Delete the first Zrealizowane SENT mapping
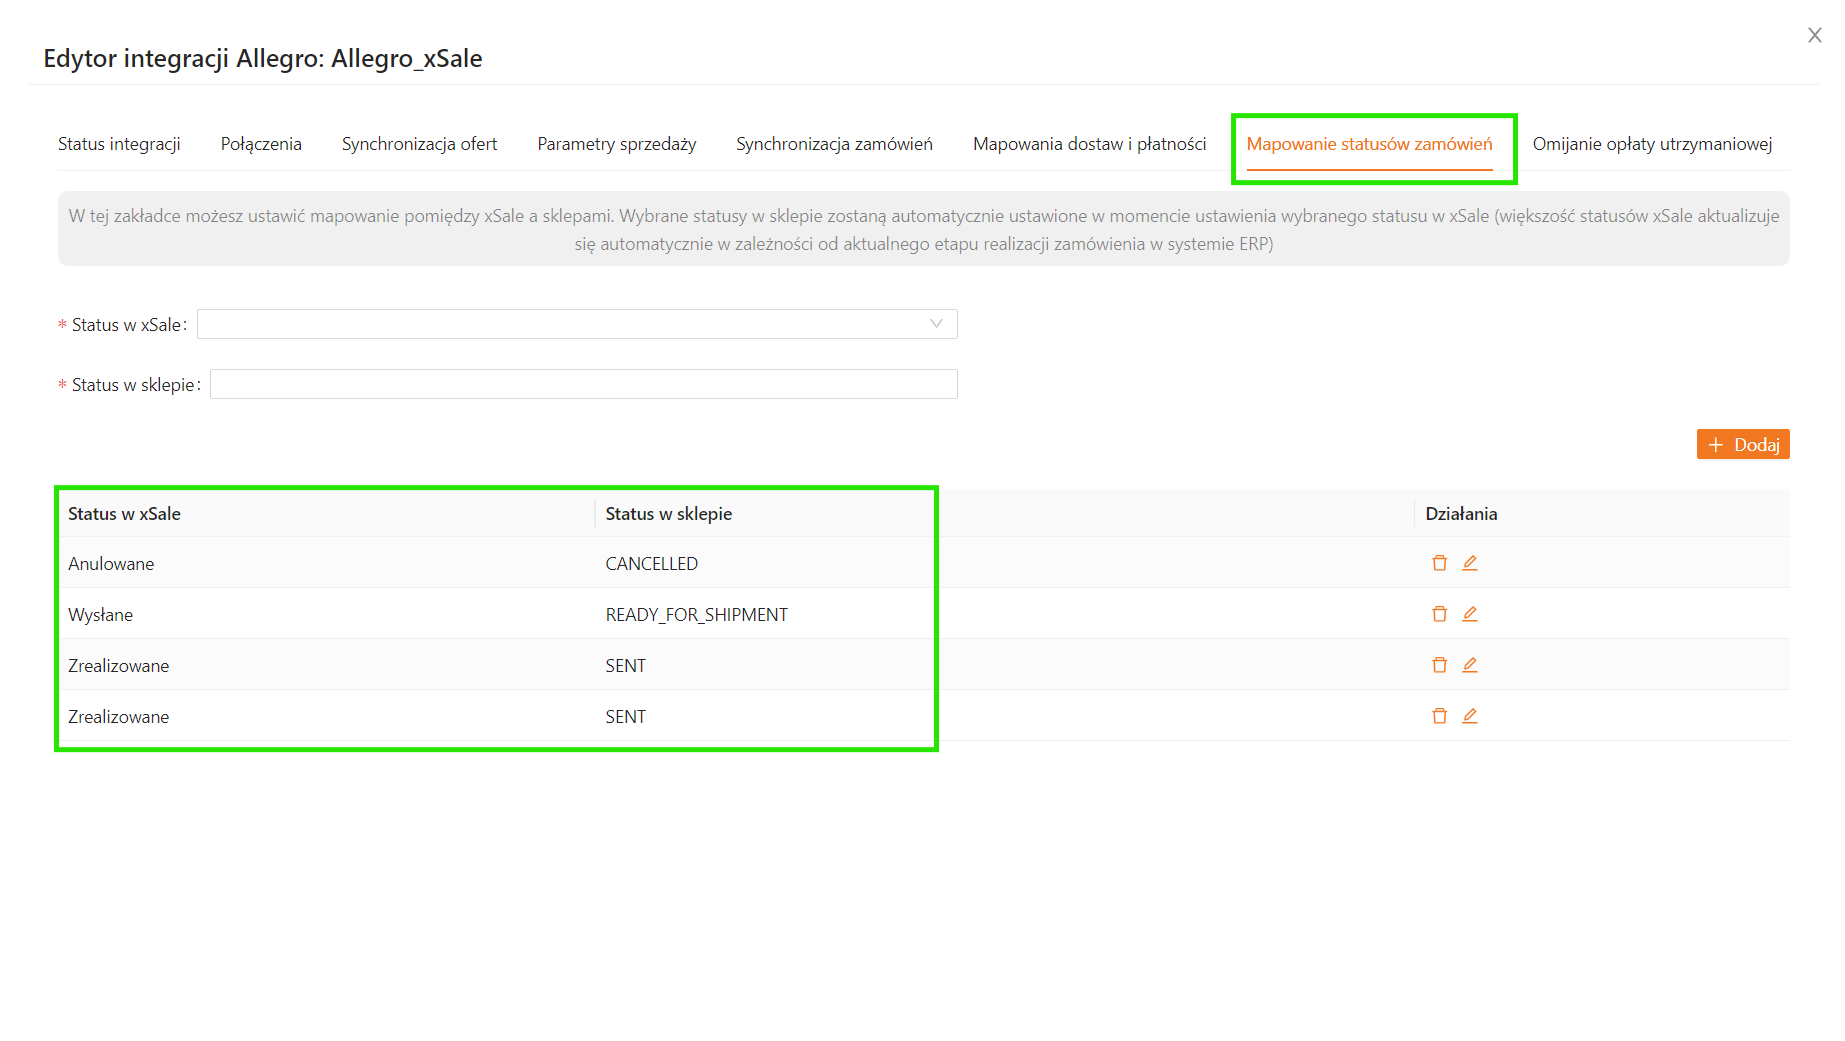The width and height of the screenshot is (1845, 1041). 1439,665
